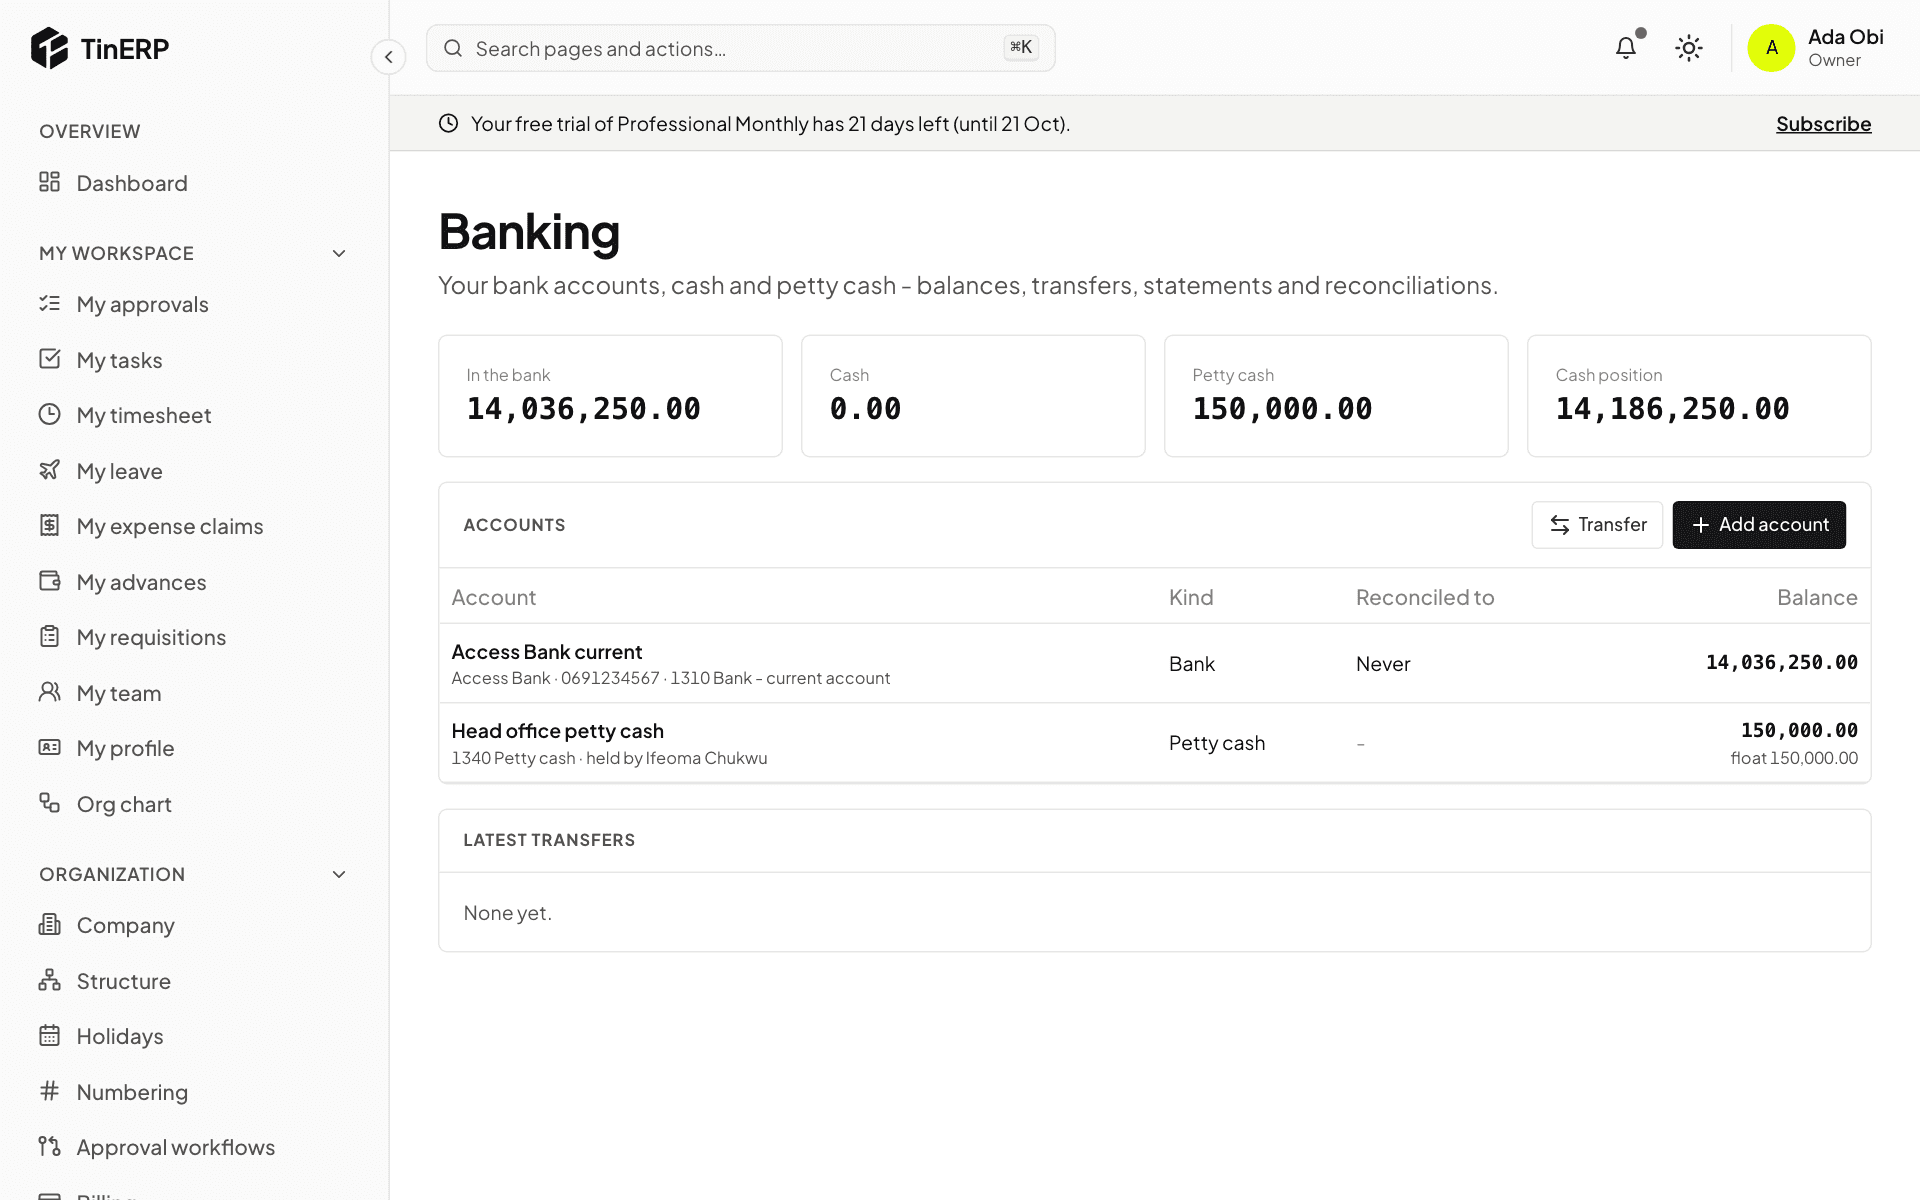The height and width of the screenshot is (1200, 1920).
Task: Click the Subscribe link
Action: click(1823, 124)
